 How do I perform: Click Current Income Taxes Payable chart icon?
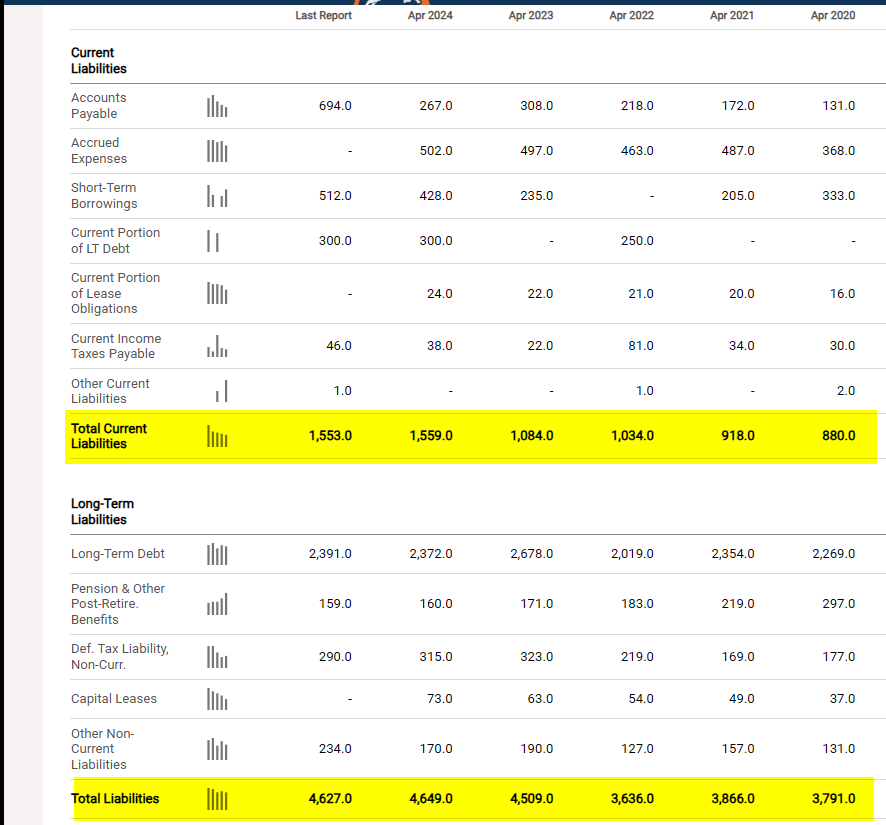217,346
